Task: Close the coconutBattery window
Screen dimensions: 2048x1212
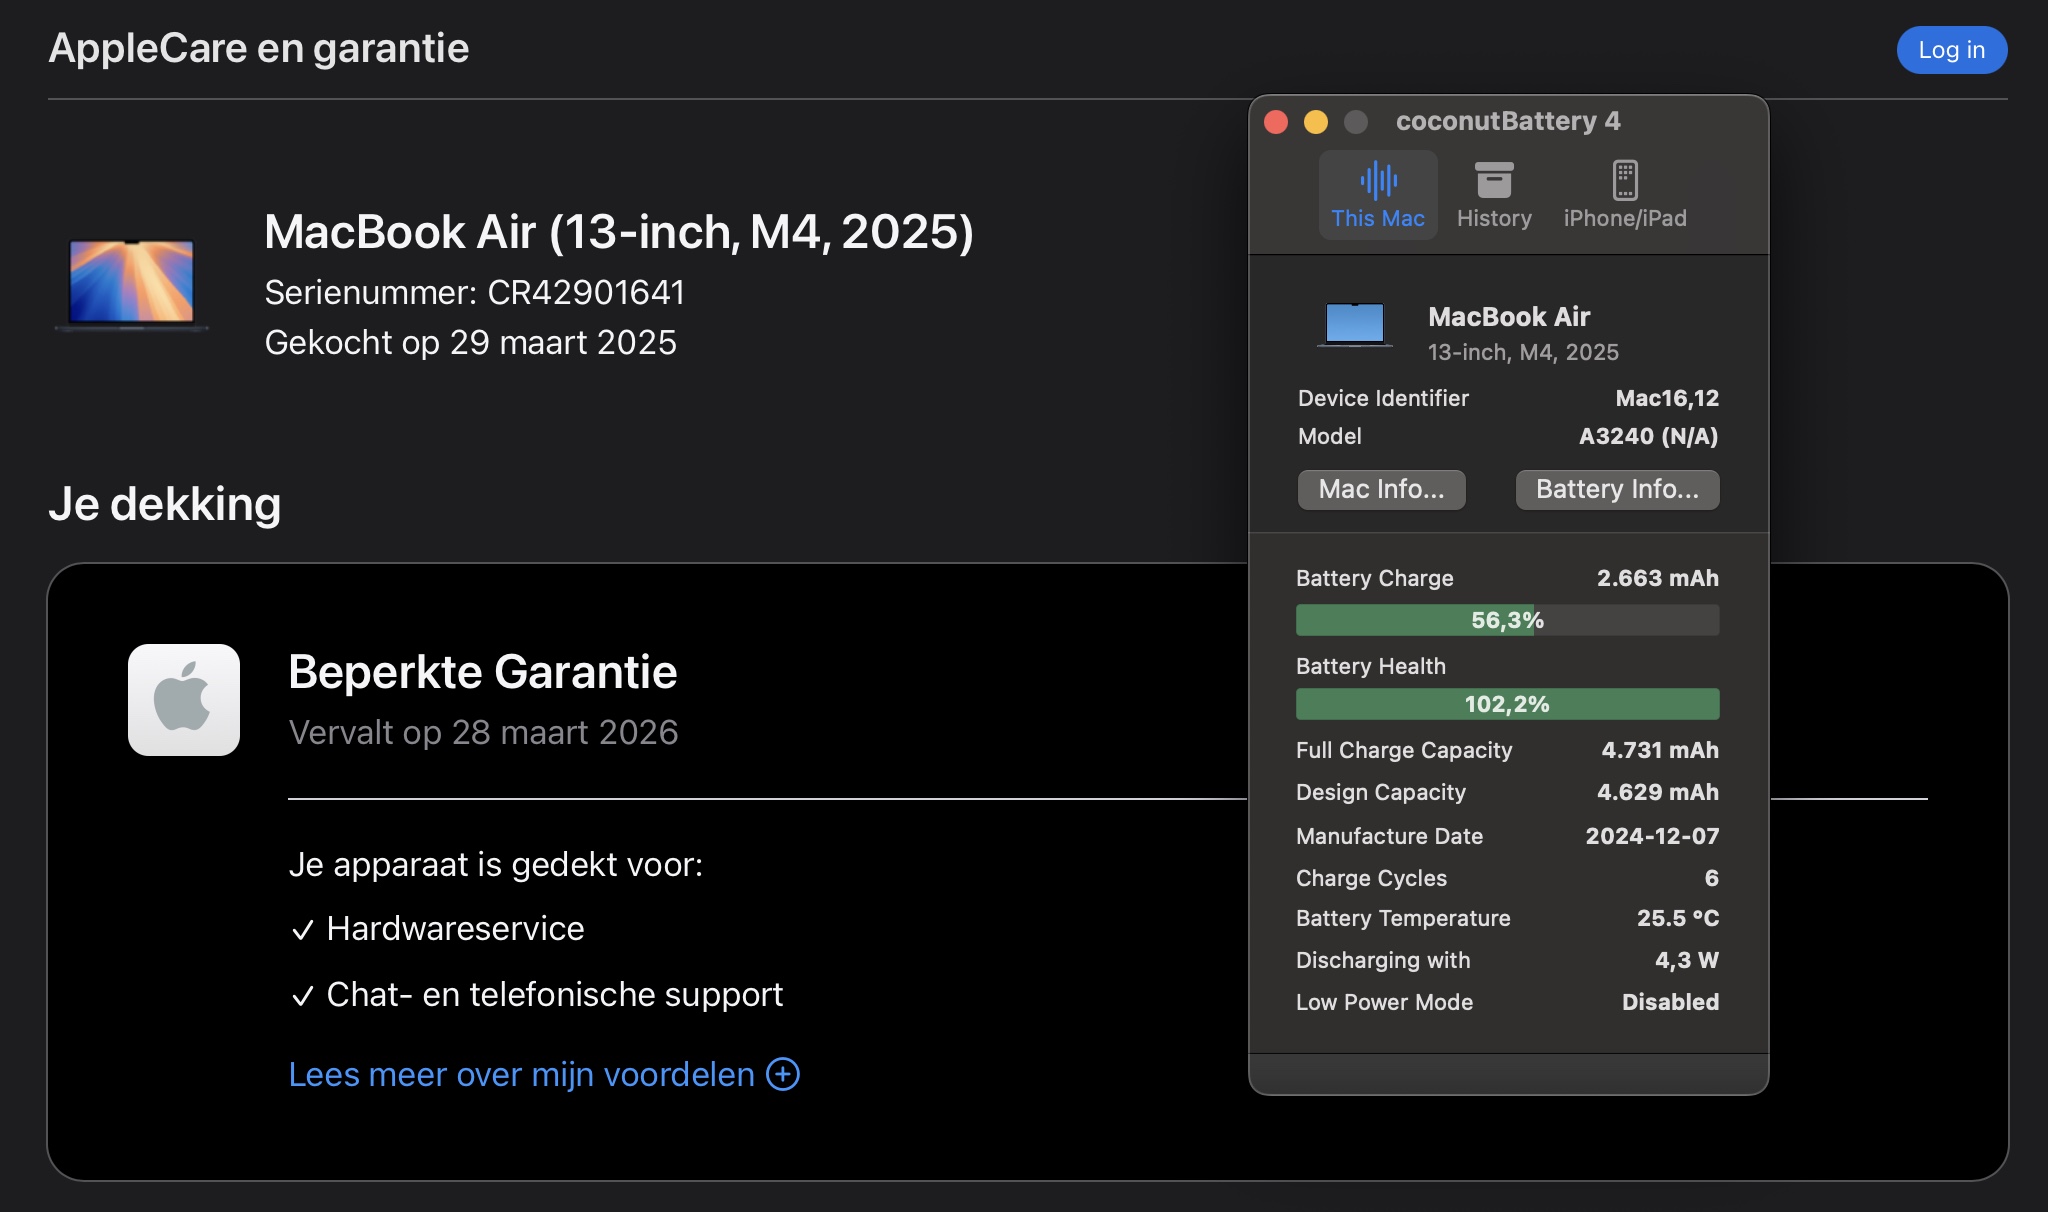Action: [x=1276, y=122]
